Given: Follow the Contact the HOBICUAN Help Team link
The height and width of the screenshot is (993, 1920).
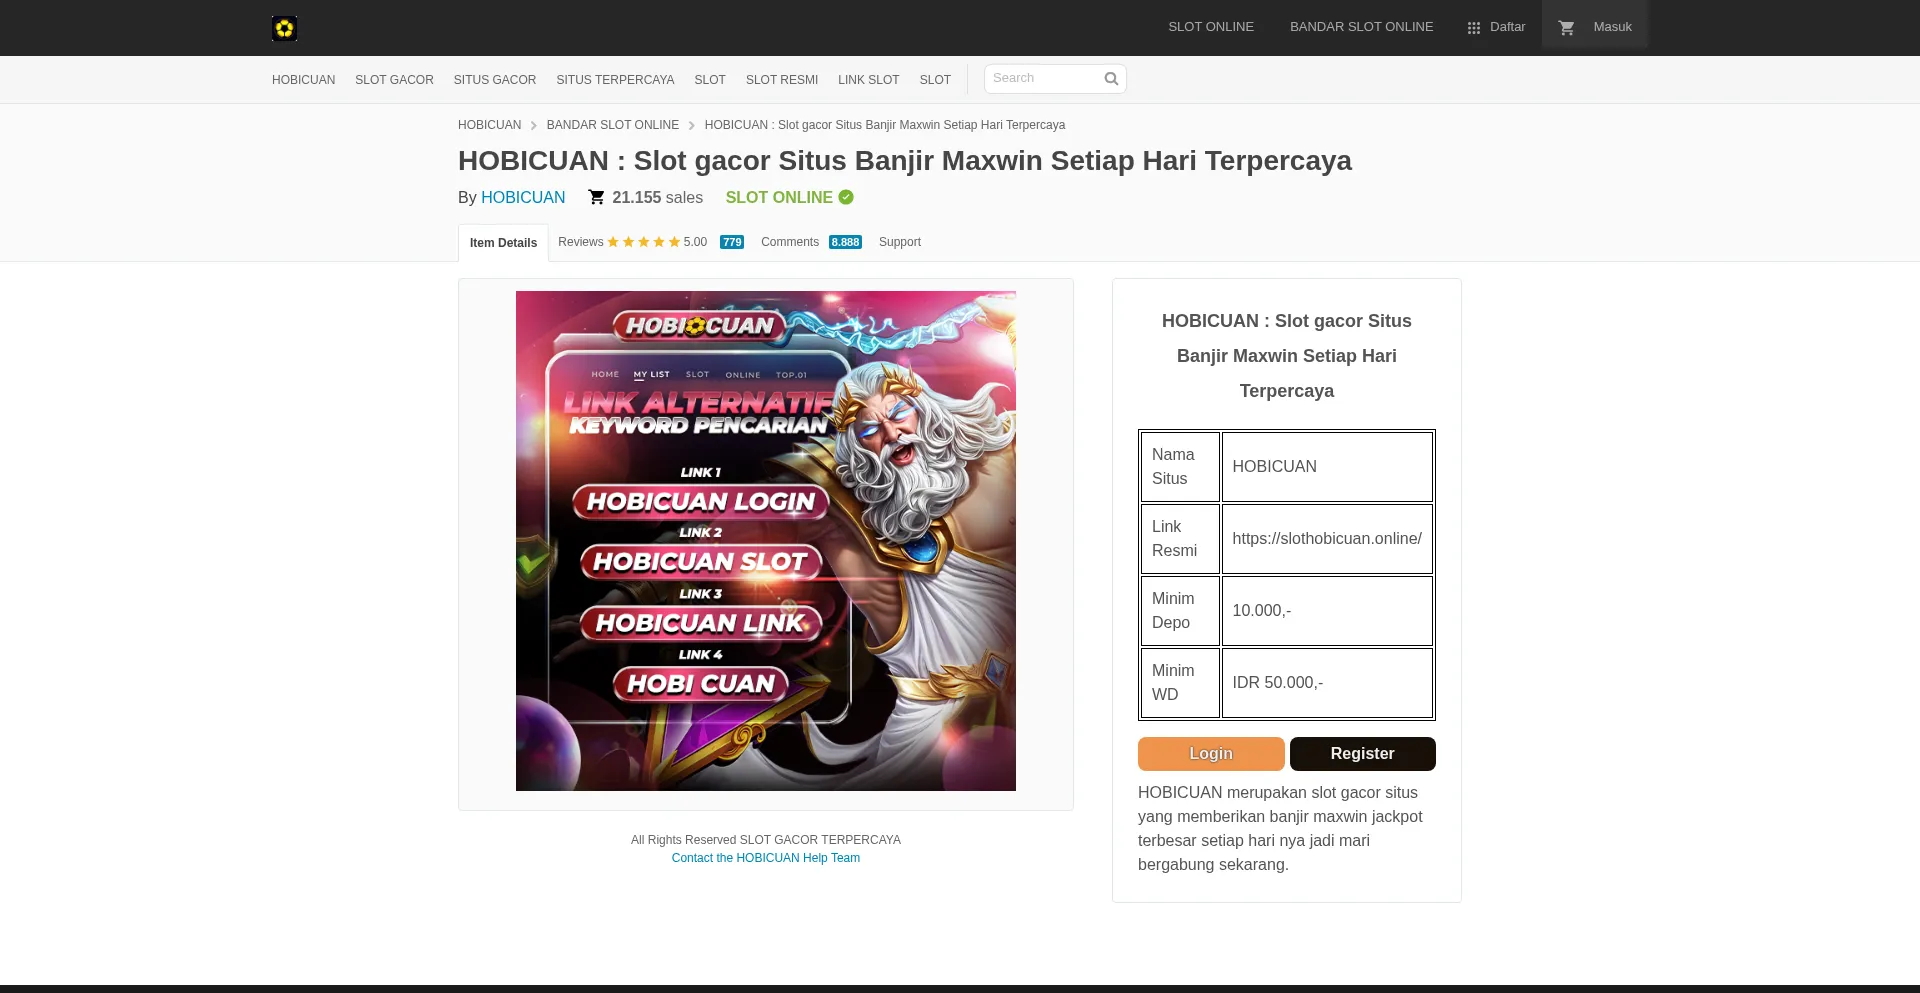Looking at the screenshot, I should [x=766, y=858].
